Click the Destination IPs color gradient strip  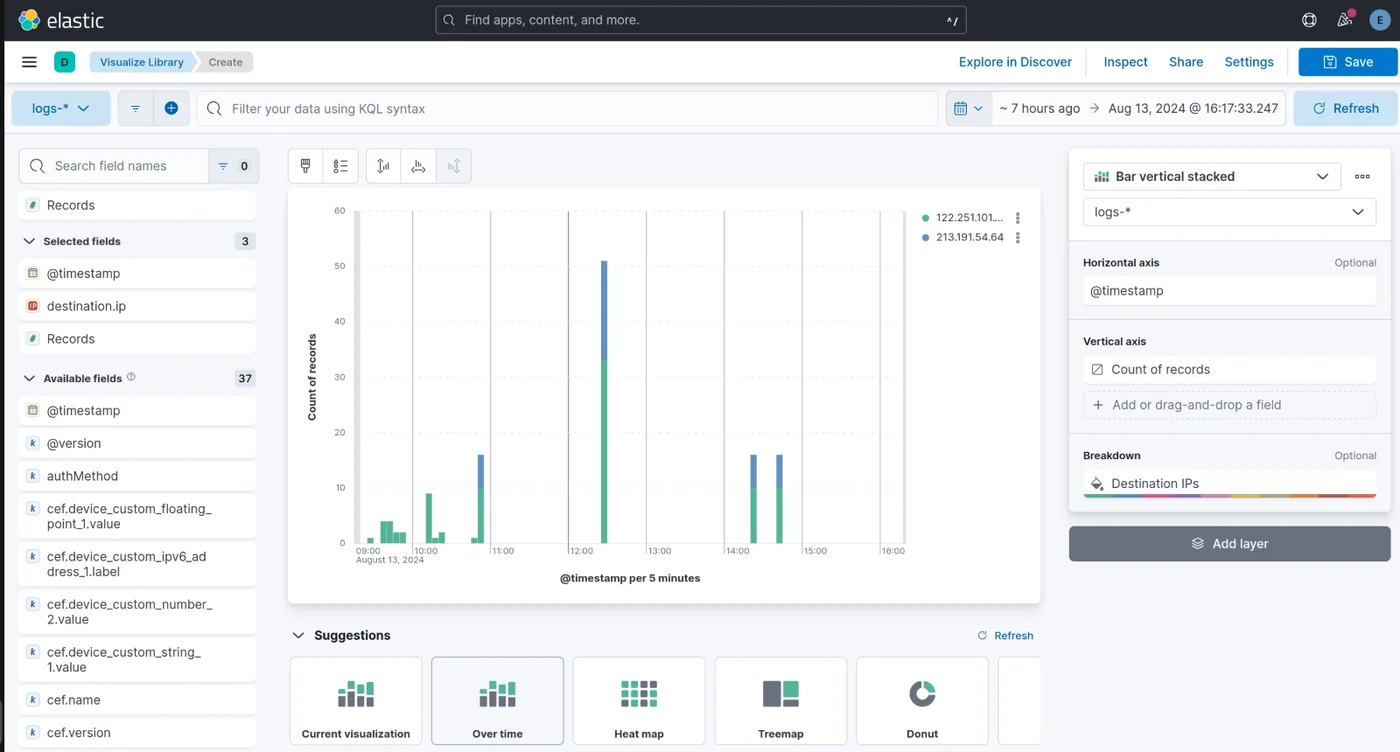pos(1228,494)
